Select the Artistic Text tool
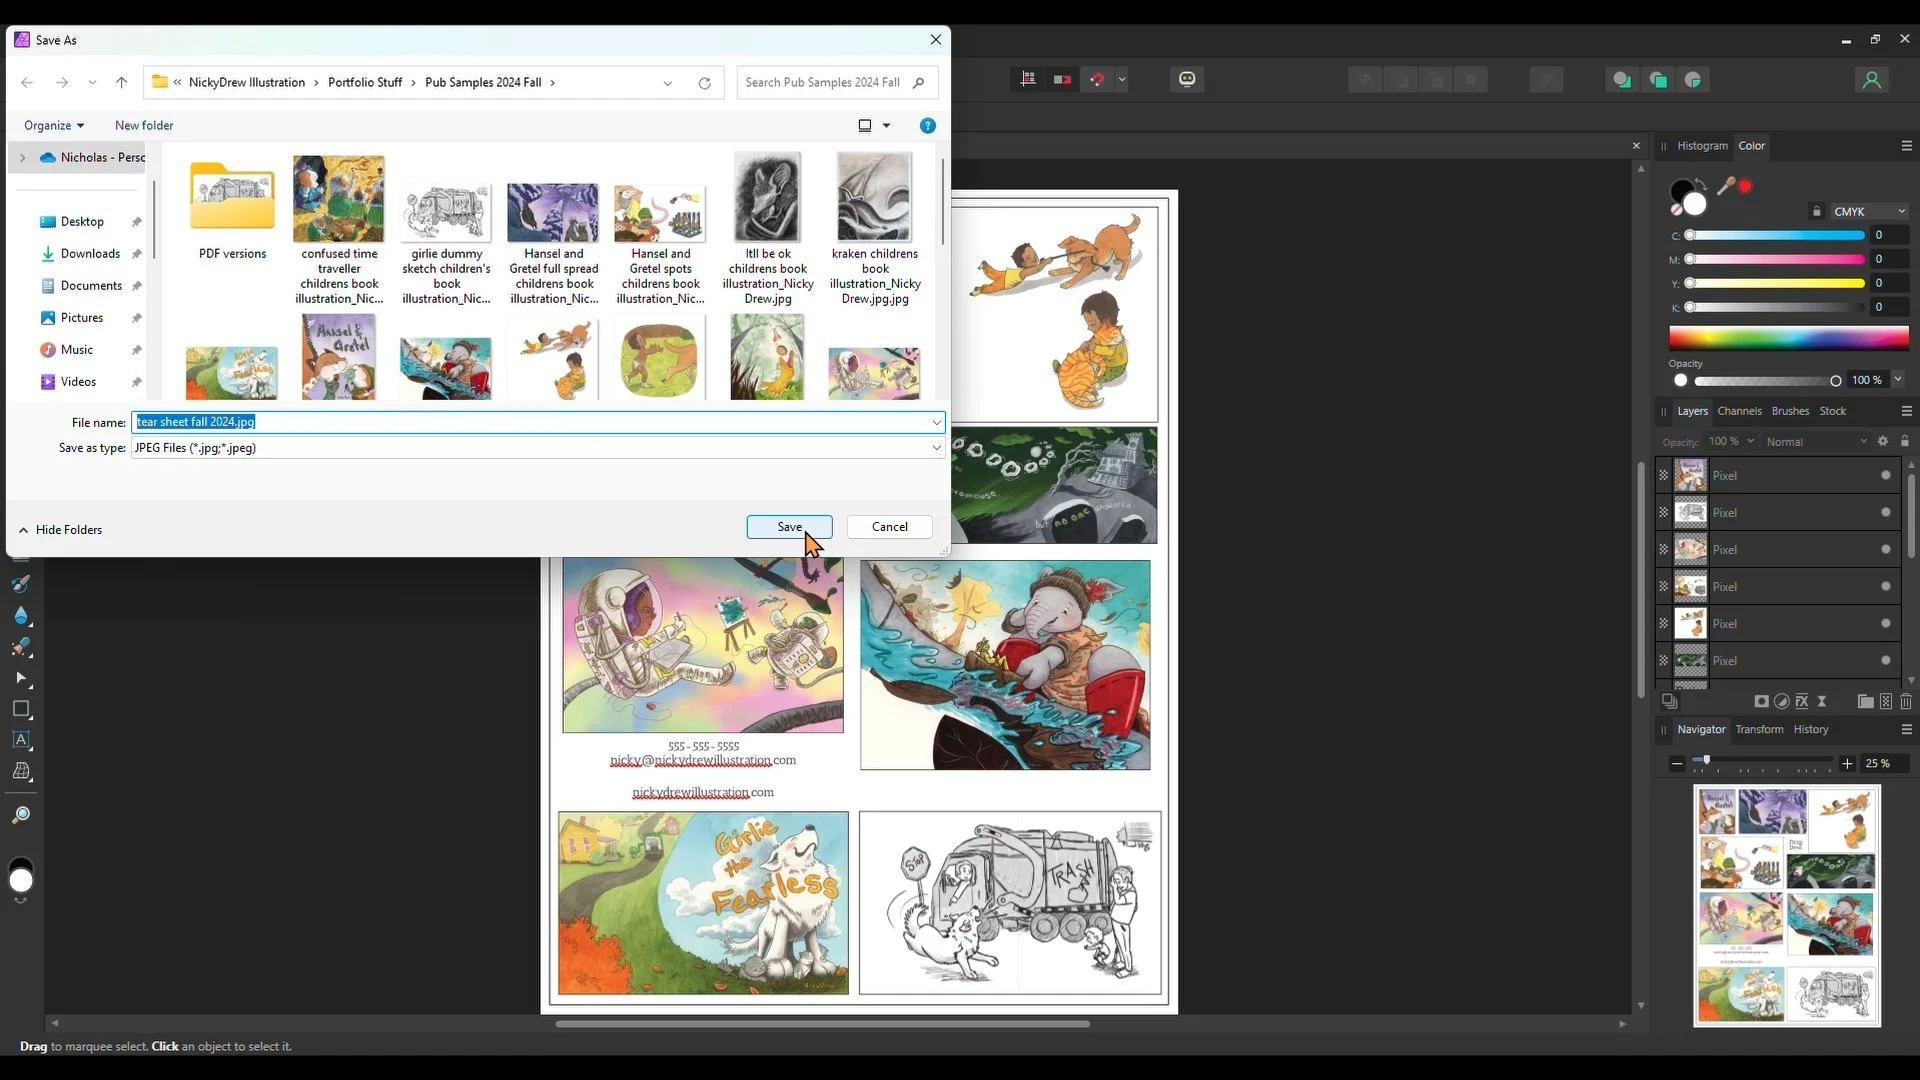The height and width of the screenshot is (1080, 1920). point(21,741)
